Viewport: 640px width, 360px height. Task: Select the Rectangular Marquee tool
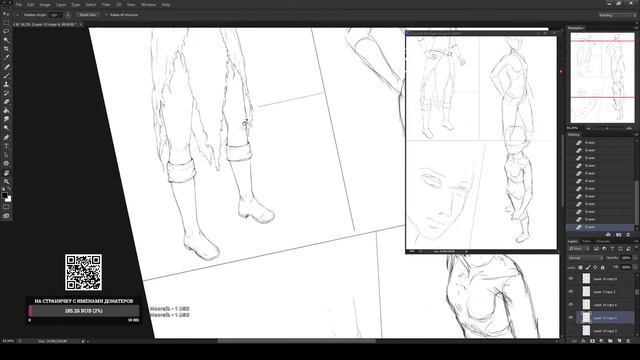click(x=6, y=23)
